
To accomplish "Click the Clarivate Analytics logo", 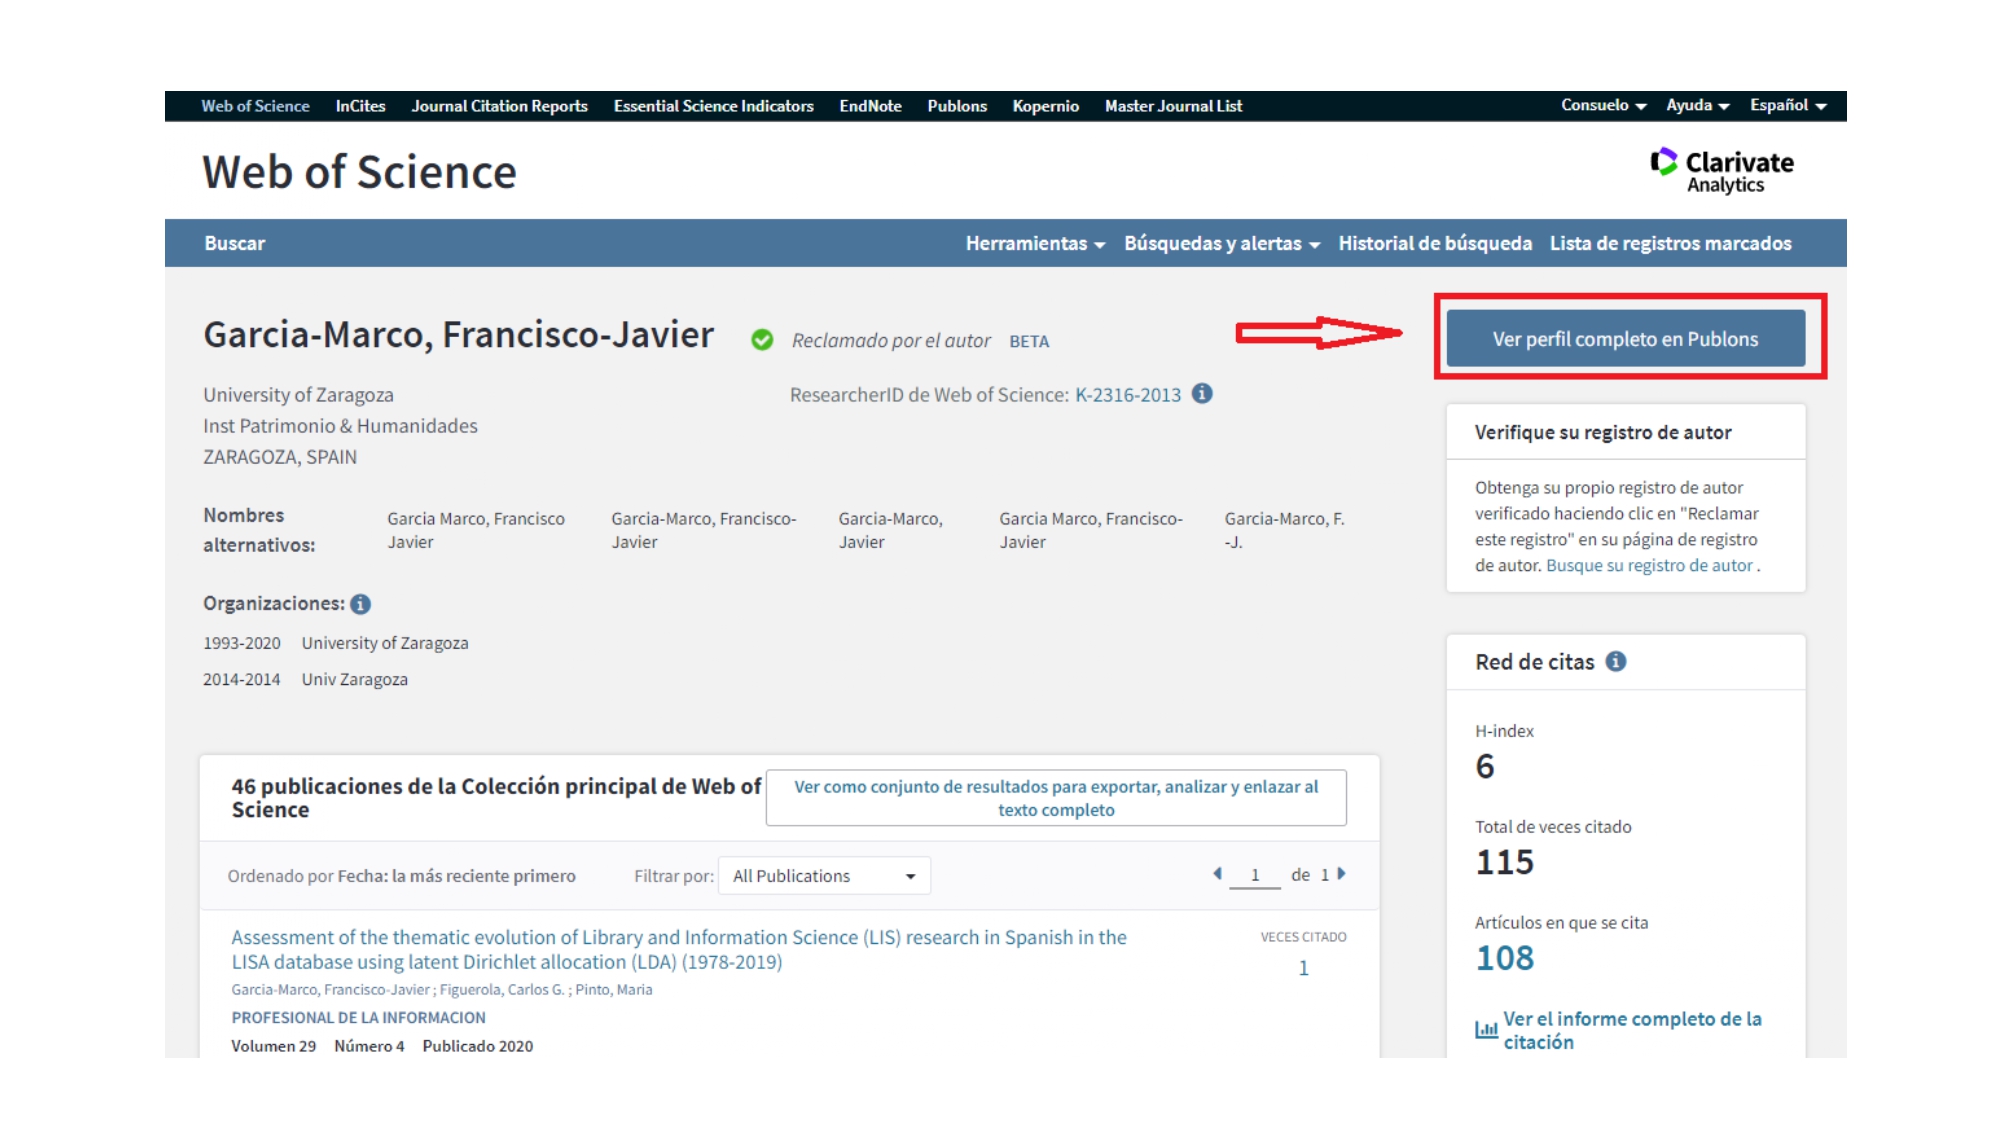I will tap(1722, 171).
